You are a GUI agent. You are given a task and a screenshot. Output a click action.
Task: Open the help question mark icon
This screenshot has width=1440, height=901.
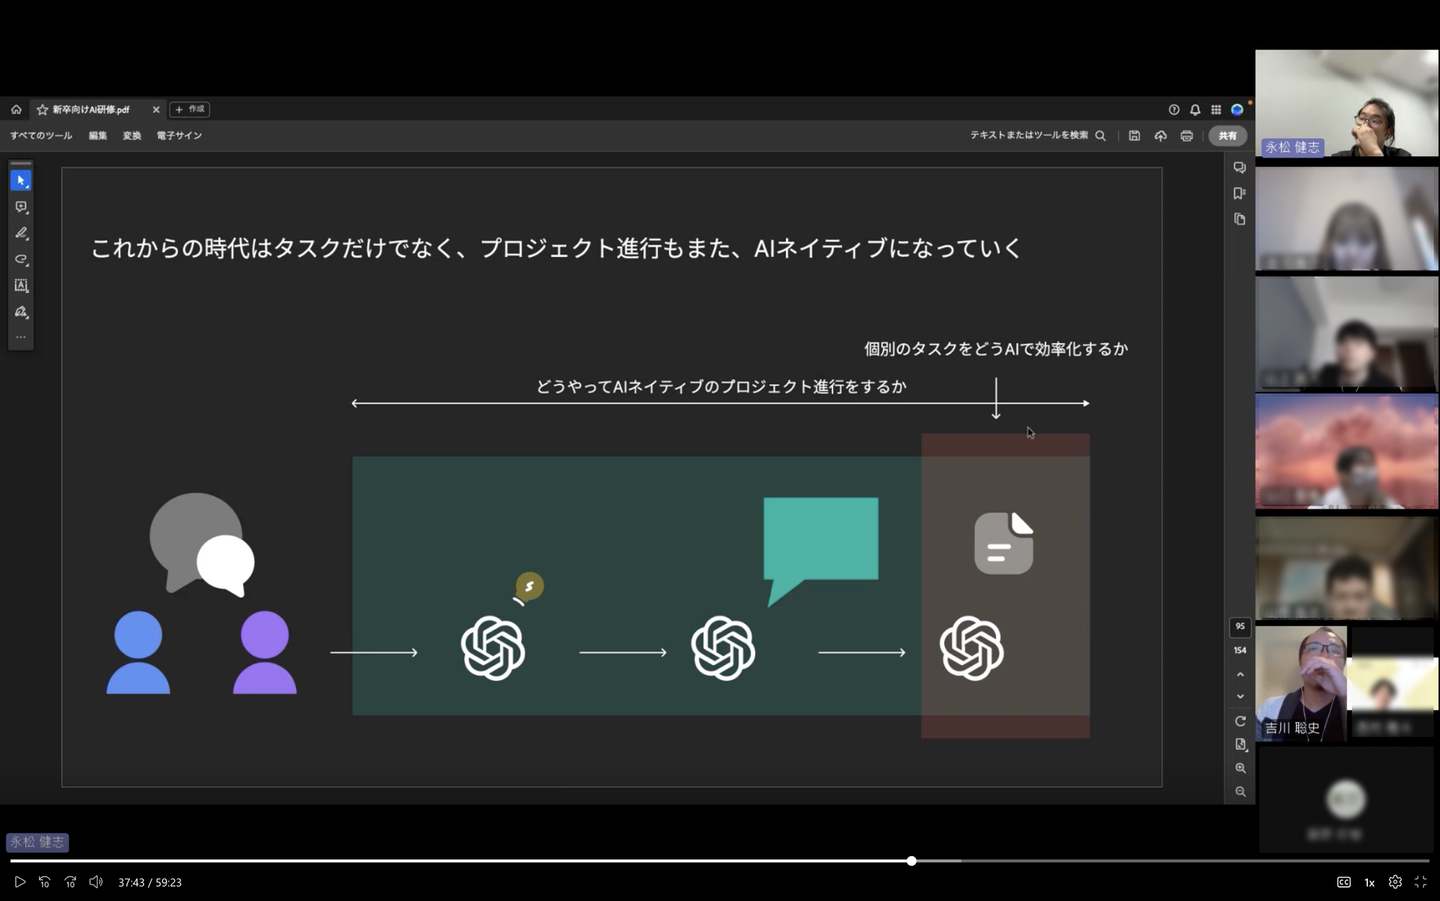tap(1174, 110)
